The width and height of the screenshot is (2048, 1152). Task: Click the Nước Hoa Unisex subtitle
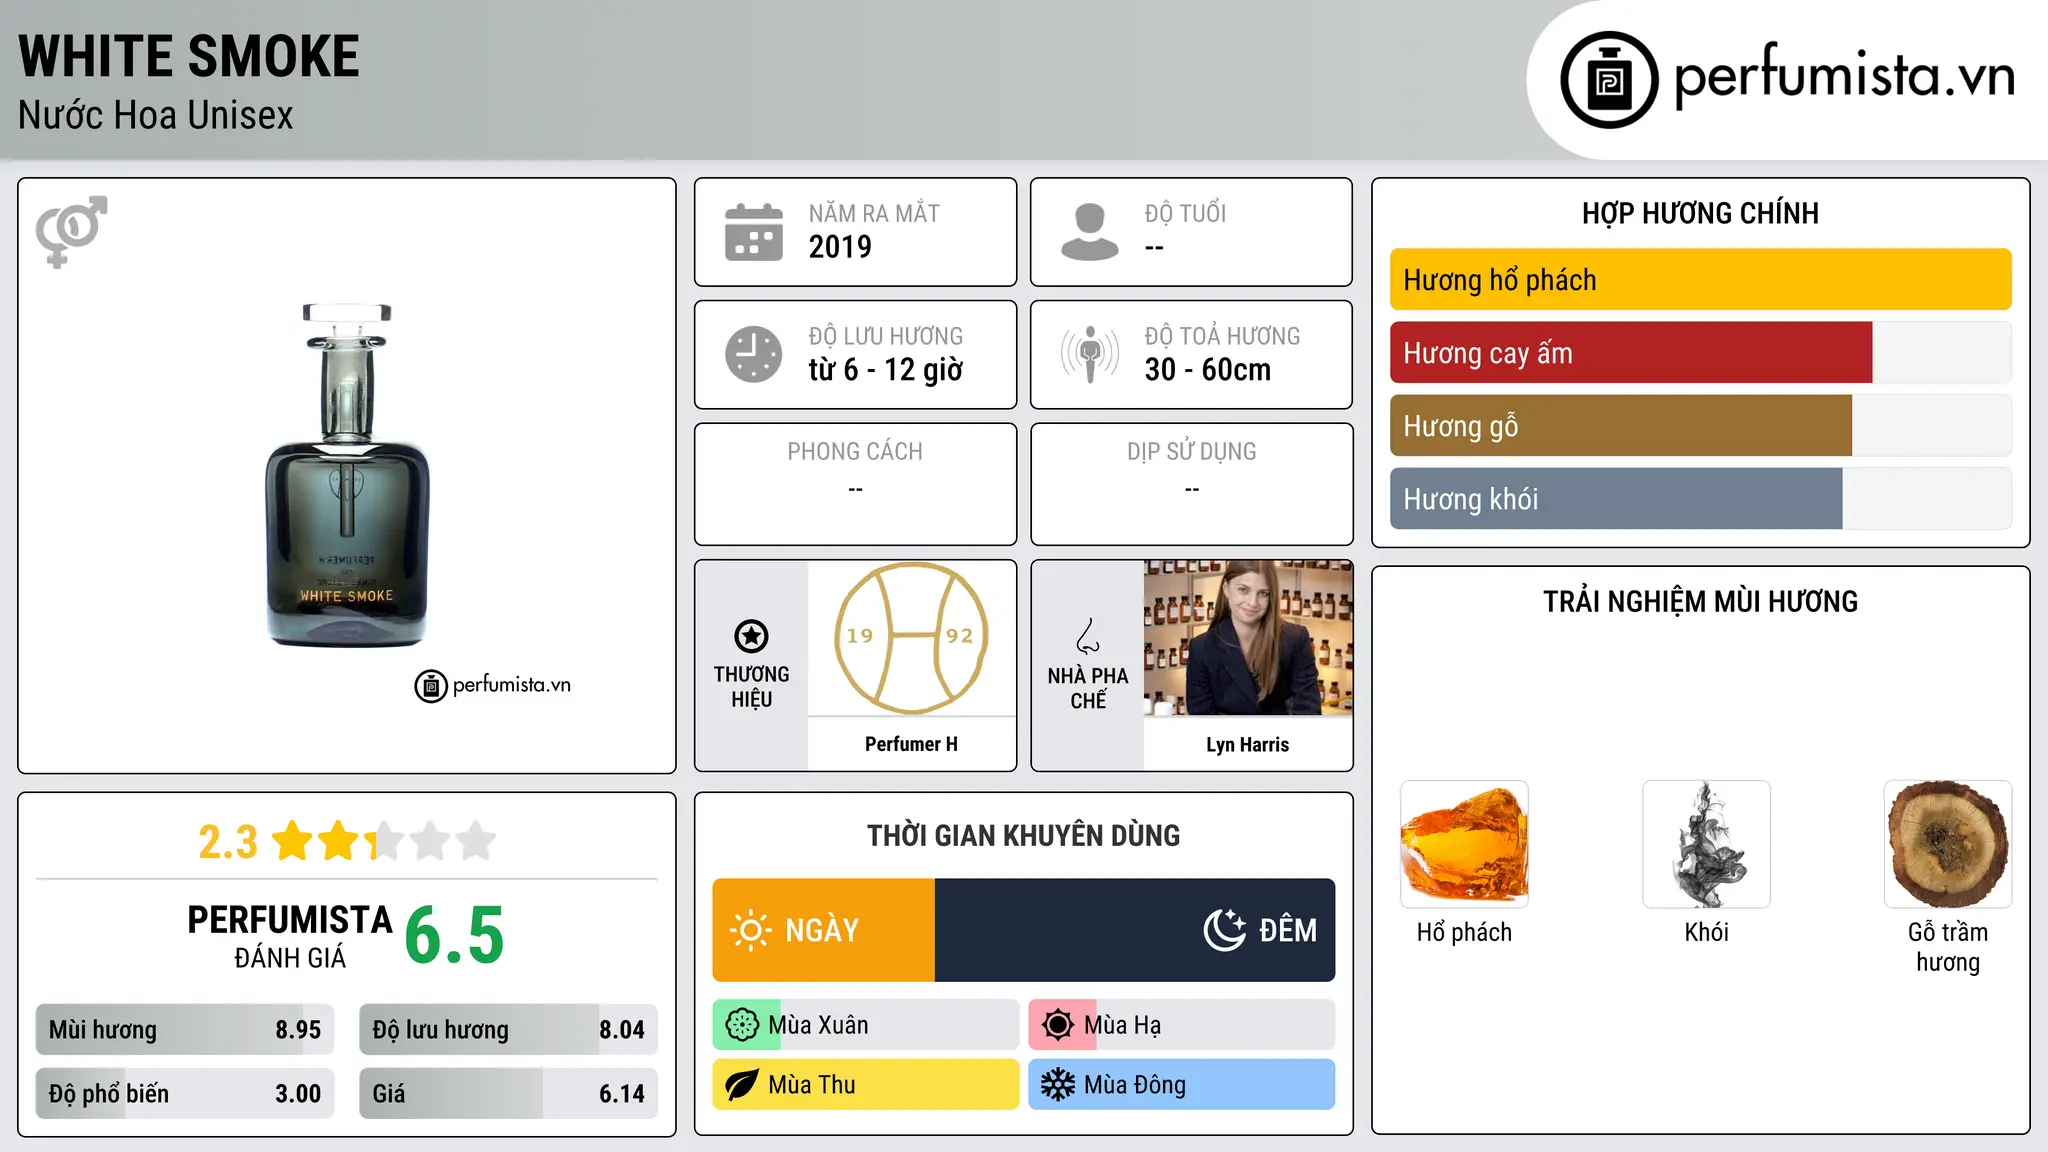coord(156,116)
